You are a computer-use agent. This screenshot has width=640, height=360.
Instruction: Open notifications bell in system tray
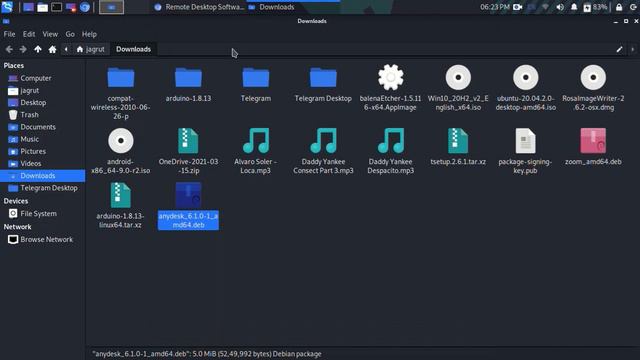coord(574,7)
